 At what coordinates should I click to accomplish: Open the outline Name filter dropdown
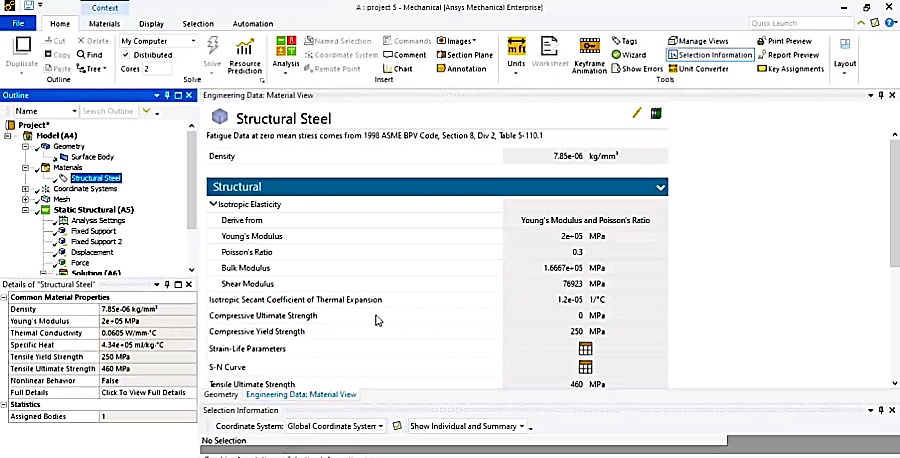coord(46,111)
